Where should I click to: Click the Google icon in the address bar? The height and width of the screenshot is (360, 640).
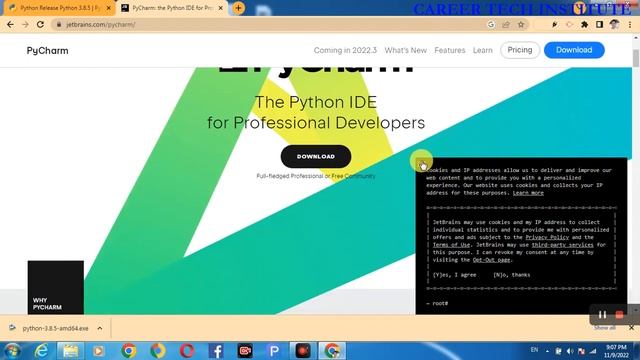click(491, 24)
